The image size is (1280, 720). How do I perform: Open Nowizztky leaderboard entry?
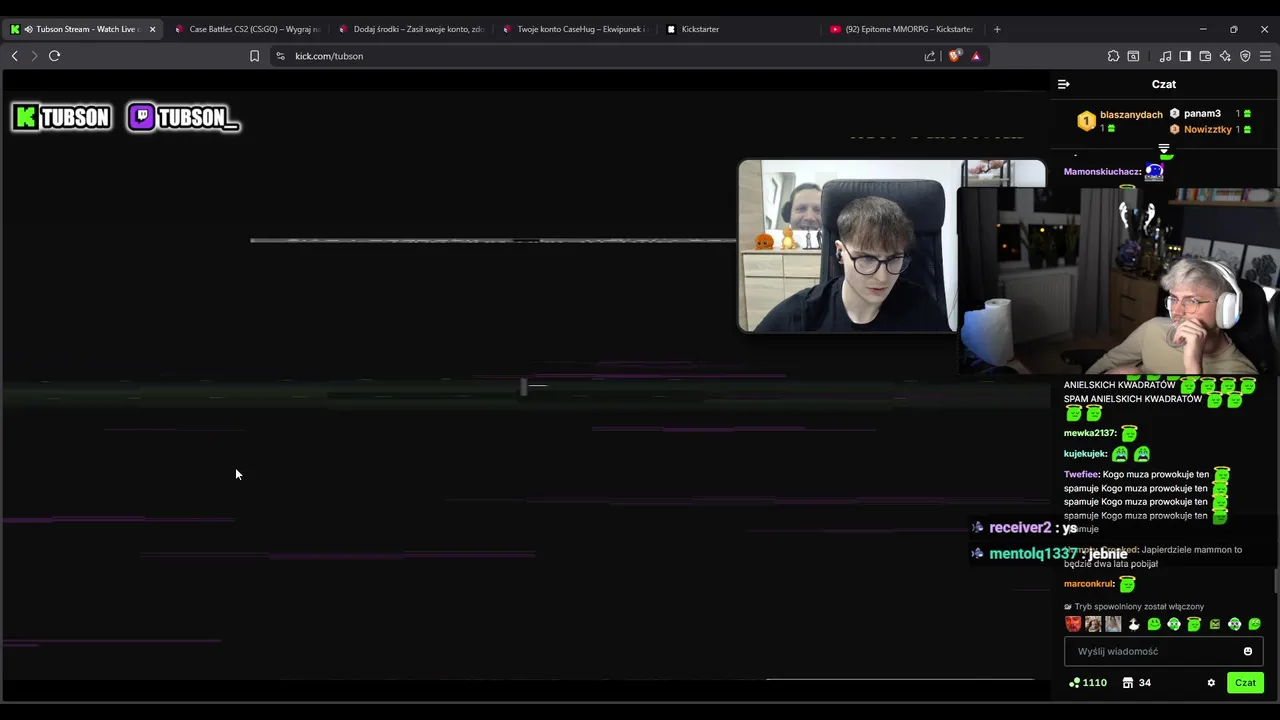pos(1211,129)
